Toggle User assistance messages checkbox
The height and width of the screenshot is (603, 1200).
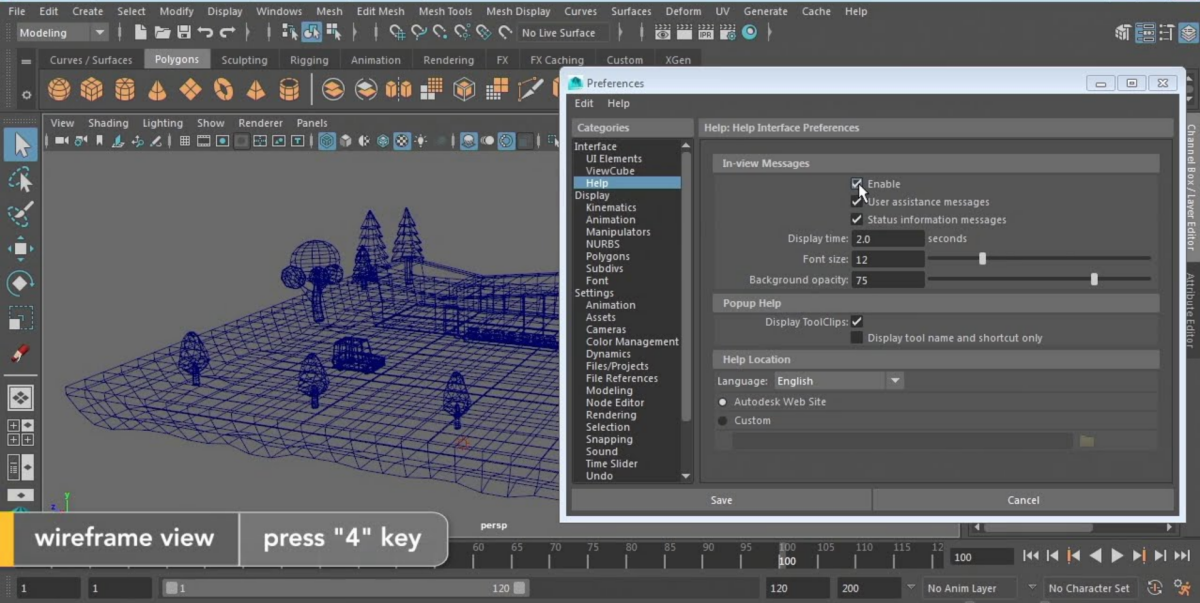click(x=857, y=202)
